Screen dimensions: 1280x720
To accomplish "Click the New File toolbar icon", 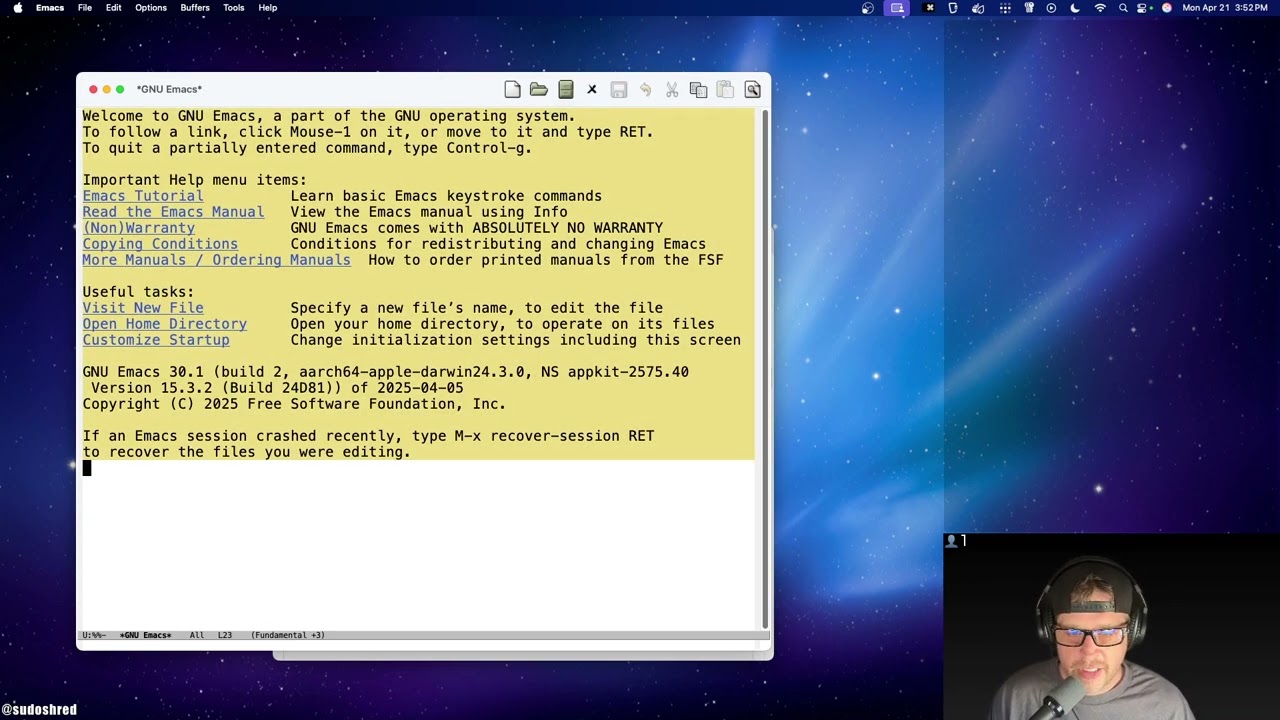I will (512, 90).
